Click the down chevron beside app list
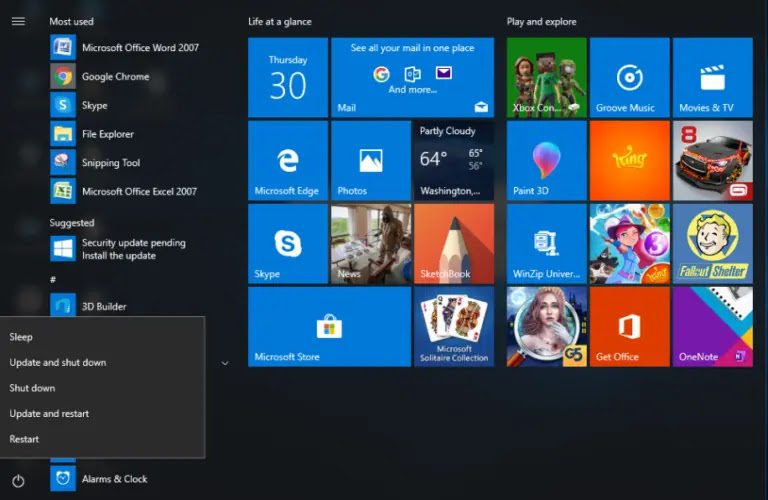This screenshot has height=500, width=768. point(225,363)
